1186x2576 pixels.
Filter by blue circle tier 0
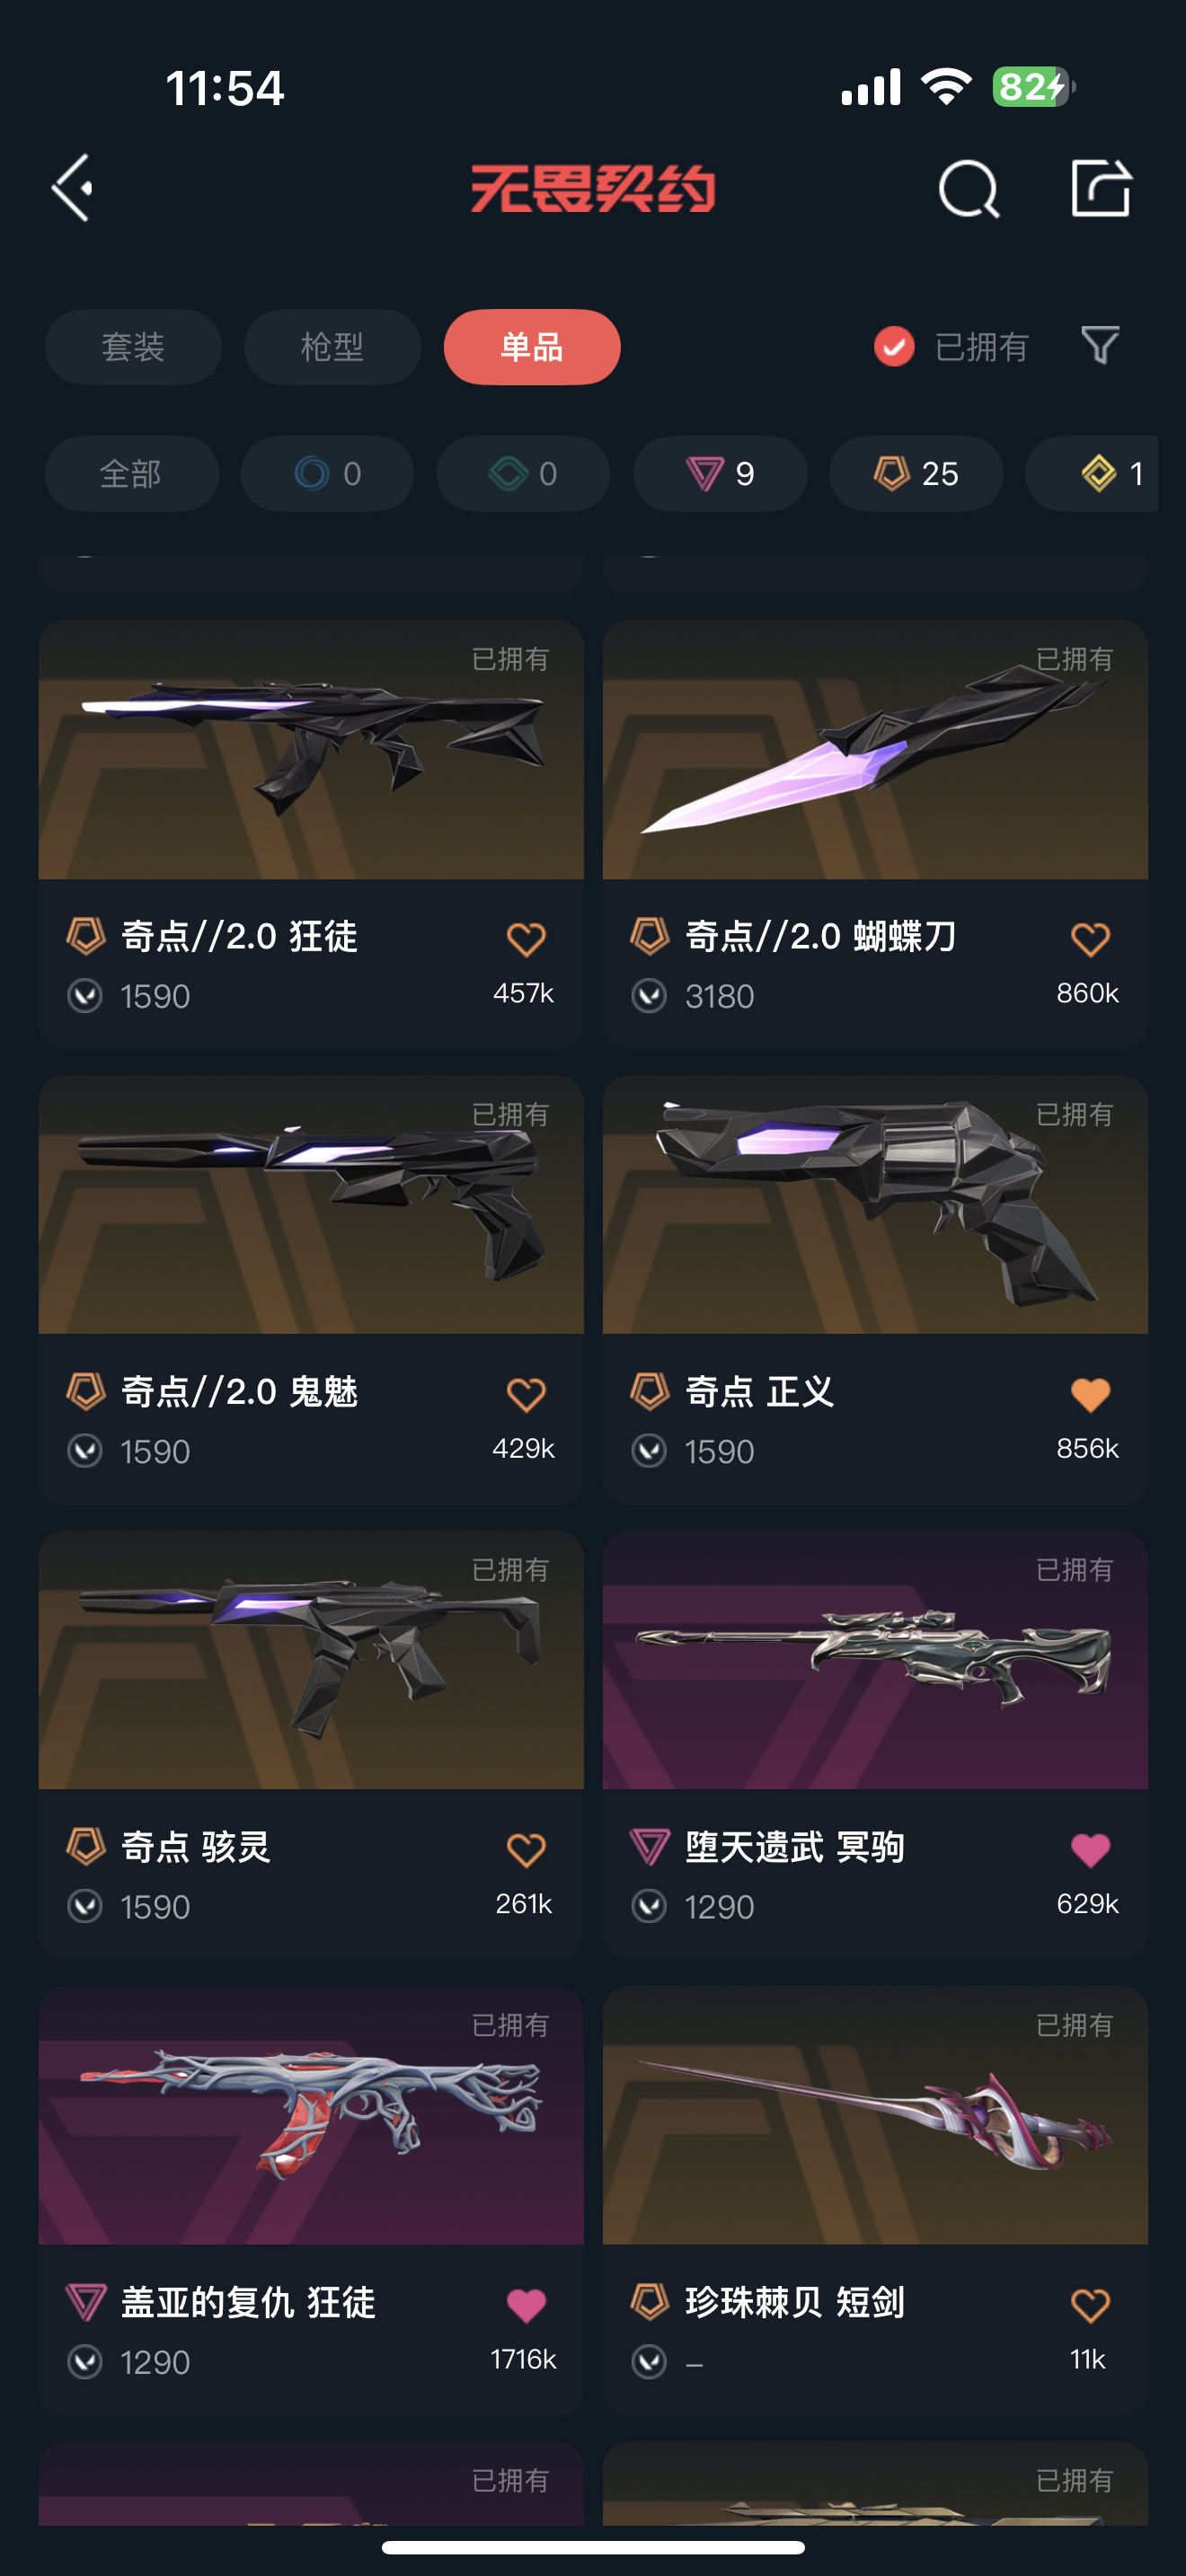coord(328,474)
